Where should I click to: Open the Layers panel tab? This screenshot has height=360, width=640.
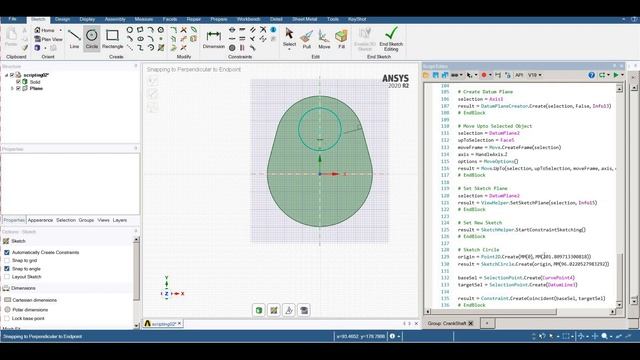tap(120, 220)
